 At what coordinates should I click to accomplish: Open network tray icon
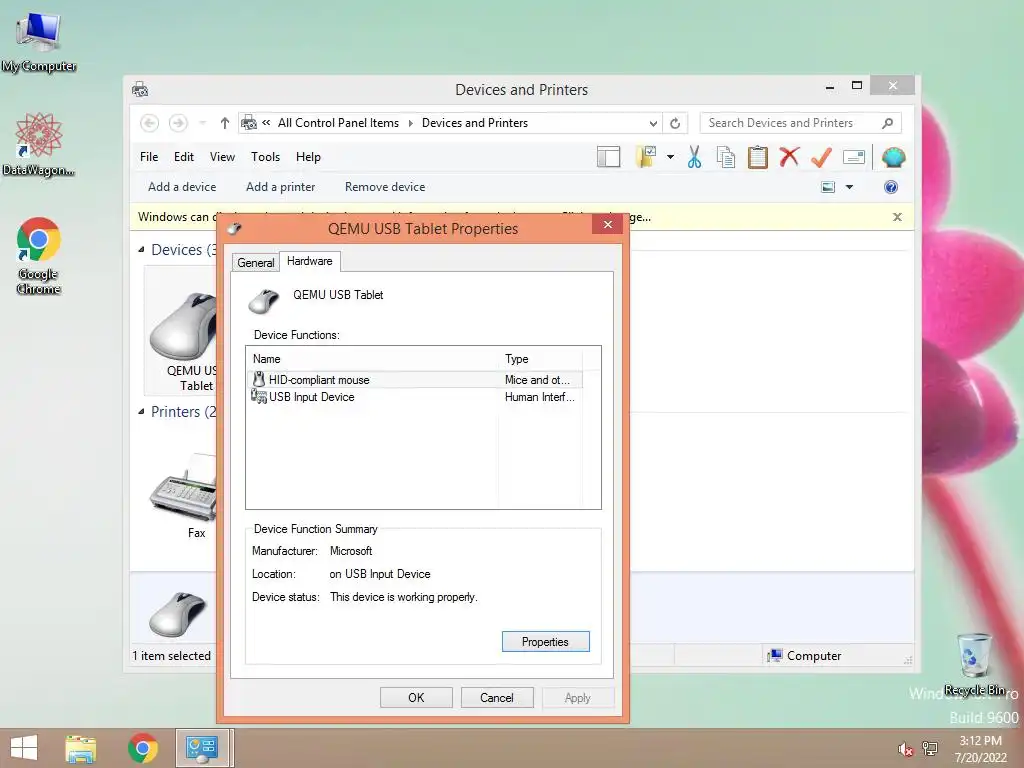(930, 749)
